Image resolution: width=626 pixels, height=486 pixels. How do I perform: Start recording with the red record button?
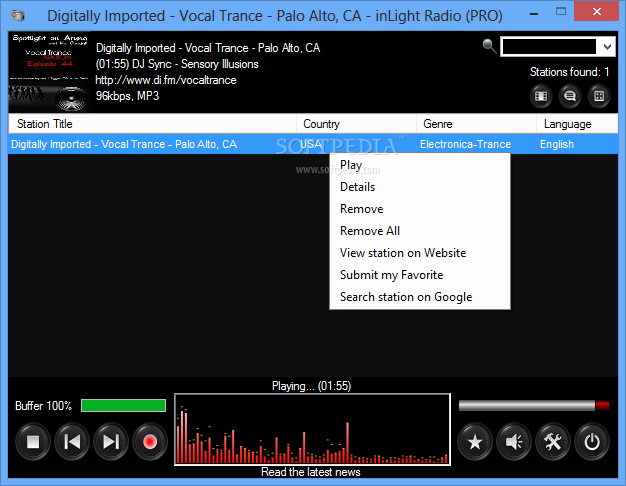150,442
